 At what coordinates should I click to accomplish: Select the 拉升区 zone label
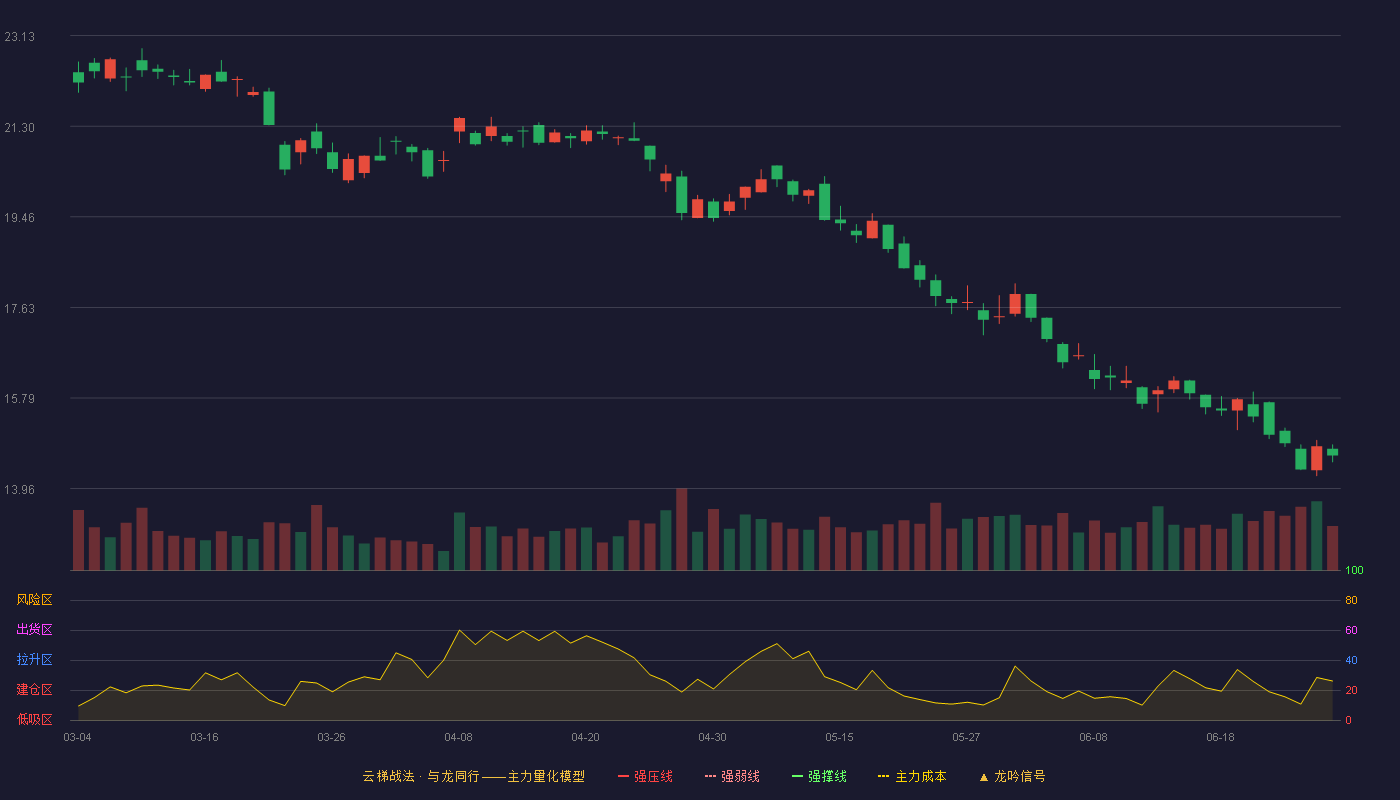click(x=34, y=660)
